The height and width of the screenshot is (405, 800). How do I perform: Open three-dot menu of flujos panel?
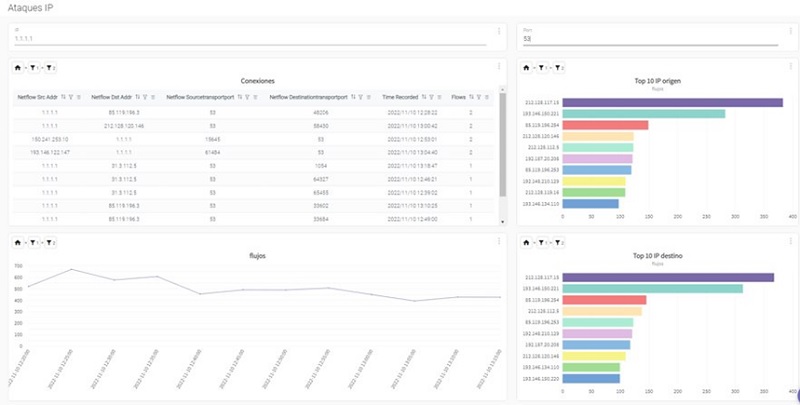pyautogui.click(x=499, y=240)
